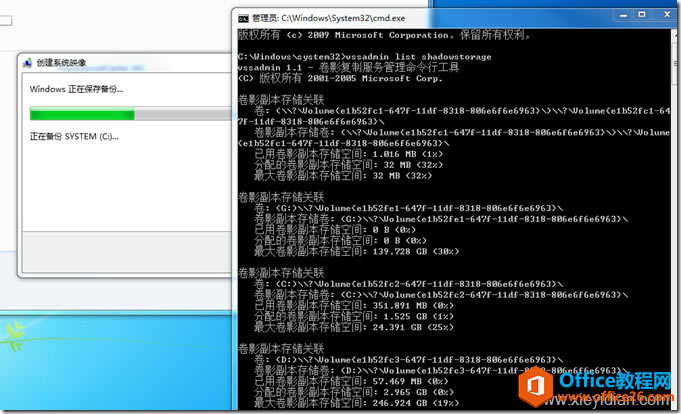
Task: Click text '正在备份 SYSTEM (C:)...'
Action: tap(74, 136)
